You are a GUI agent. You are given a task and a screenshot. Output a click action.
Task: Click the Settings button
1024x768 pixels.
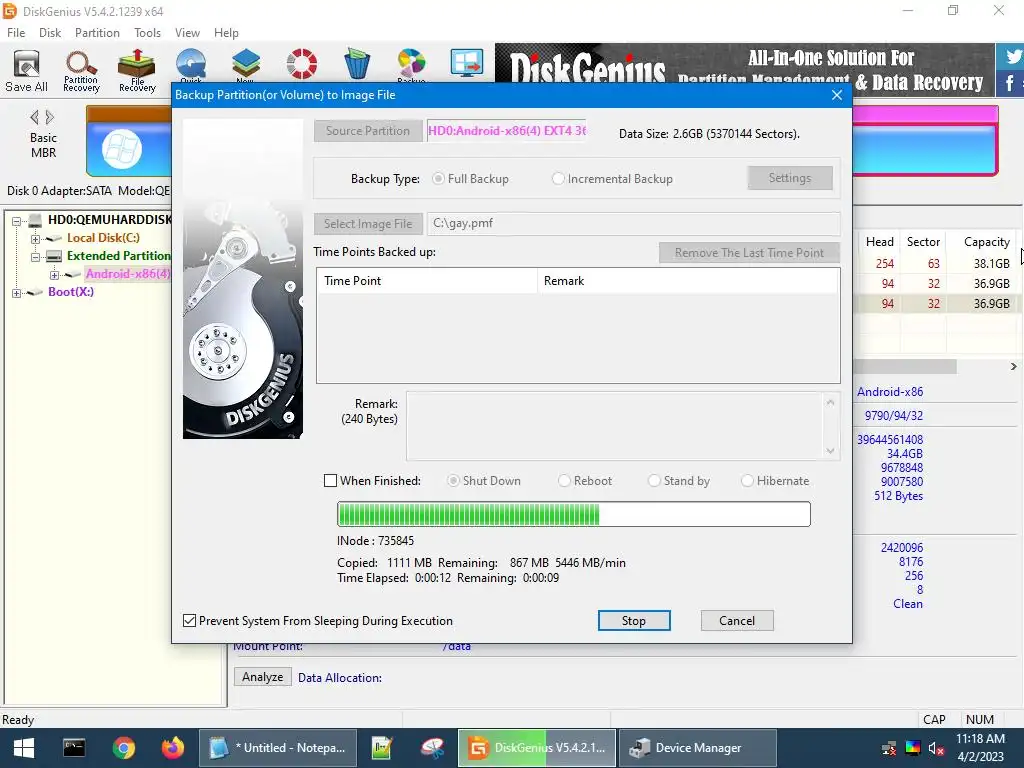coord(790,178)
